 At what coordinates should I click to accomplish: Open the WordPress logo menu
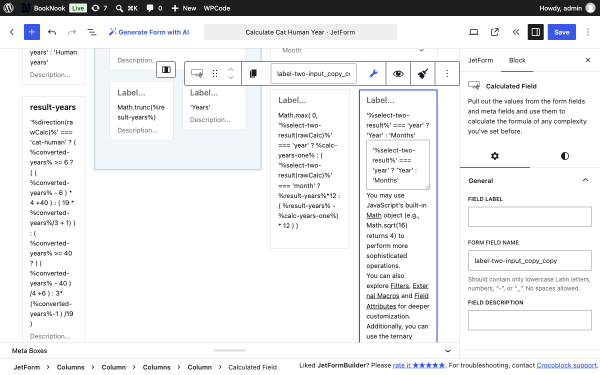click(x=8, y=8)
